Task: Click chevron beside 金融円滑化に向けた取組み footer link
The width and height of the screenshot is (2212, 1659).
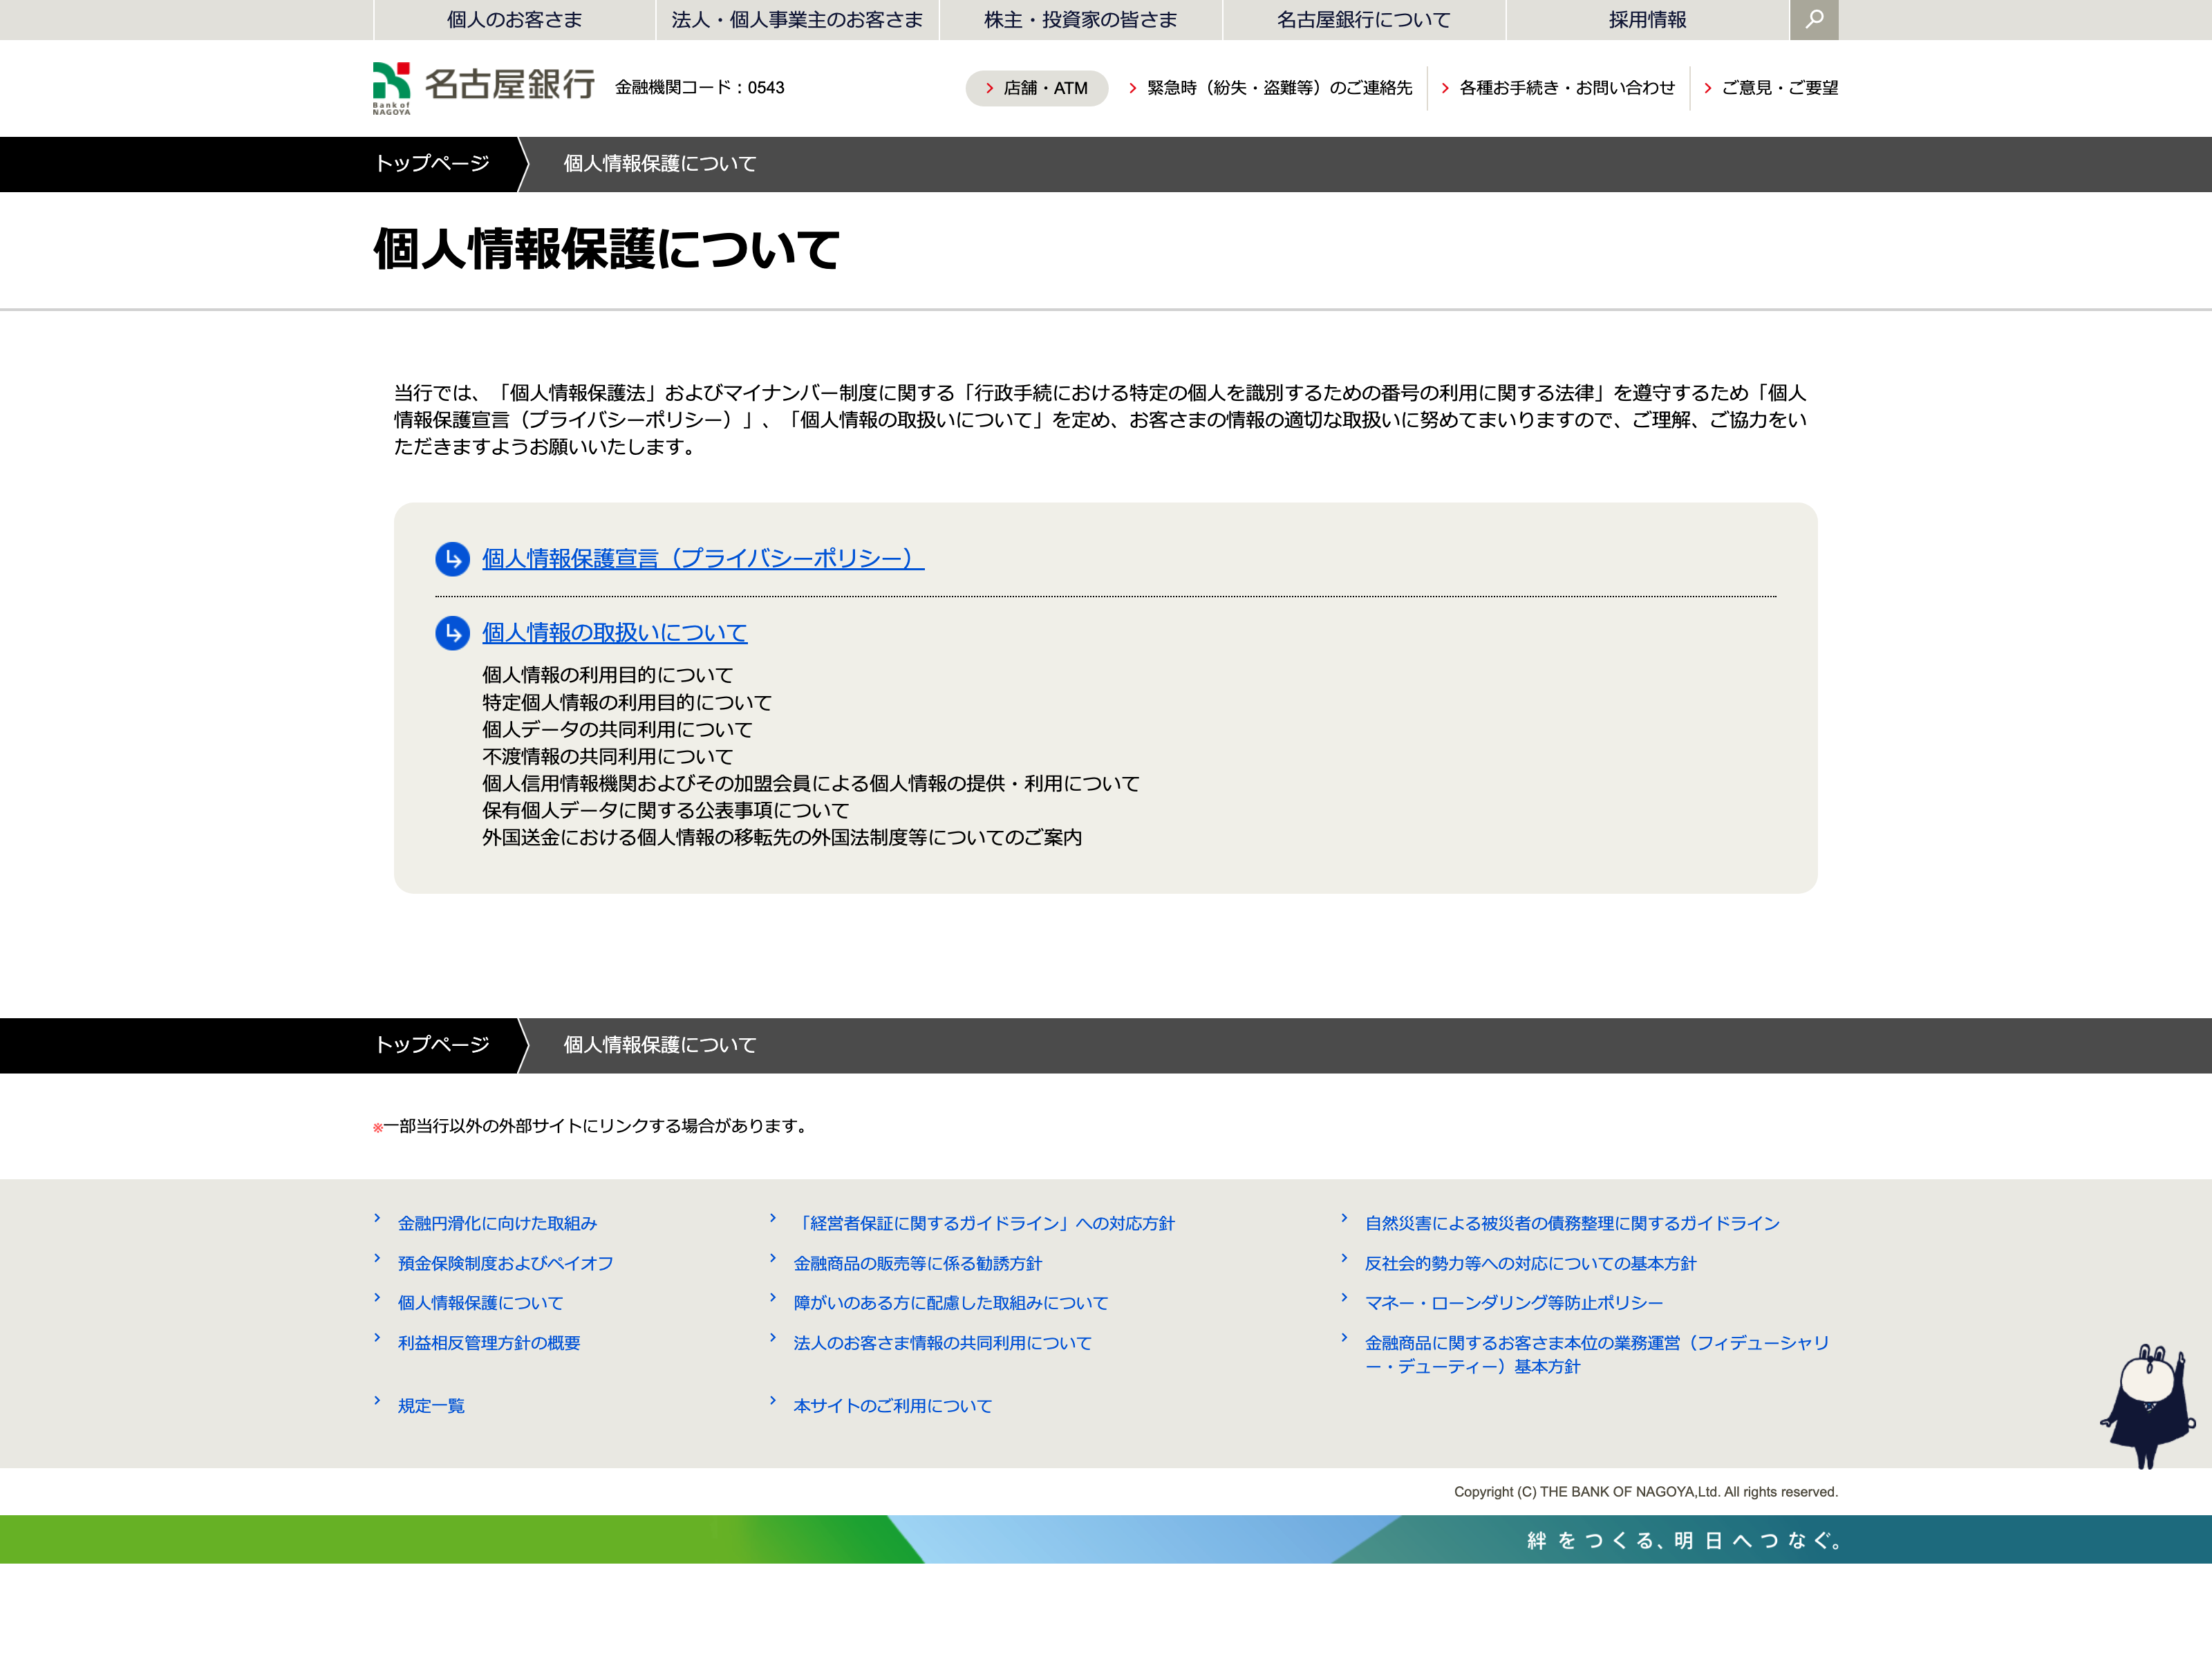Action: click(377, 1218)
